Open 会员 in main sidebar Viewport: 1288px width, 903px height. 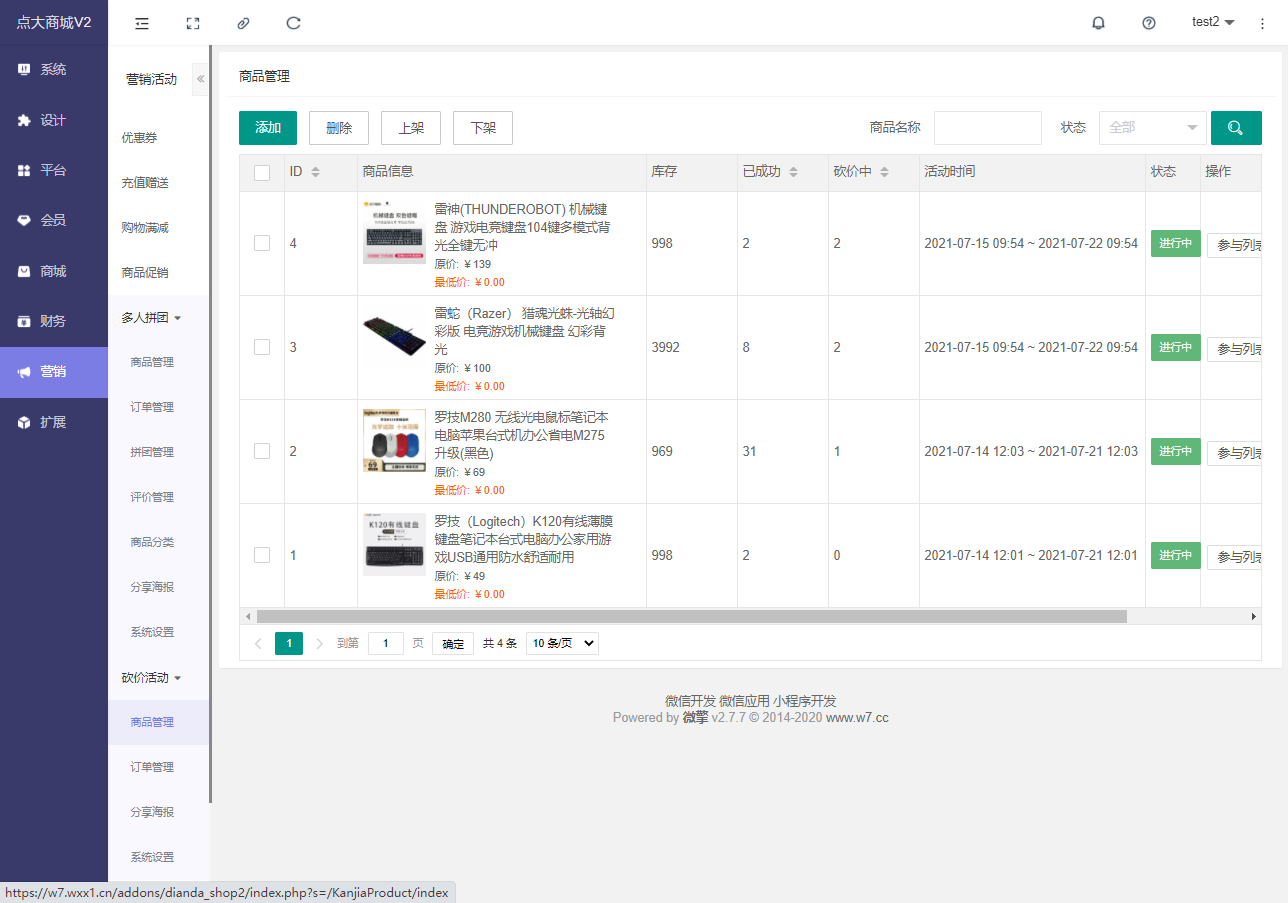pyautogui.click(x=54, y=220)
